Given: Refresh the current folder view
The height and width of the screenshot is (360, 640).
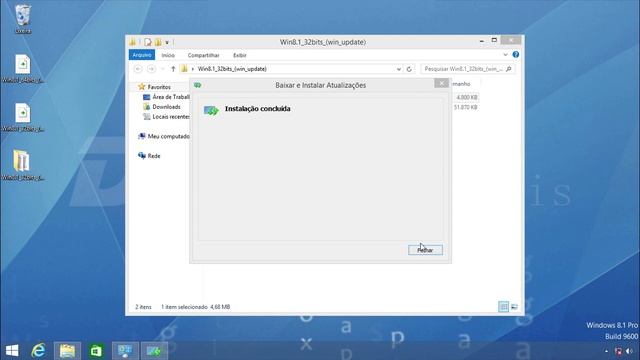Looking at the screenshot, I should pos(409,69).
